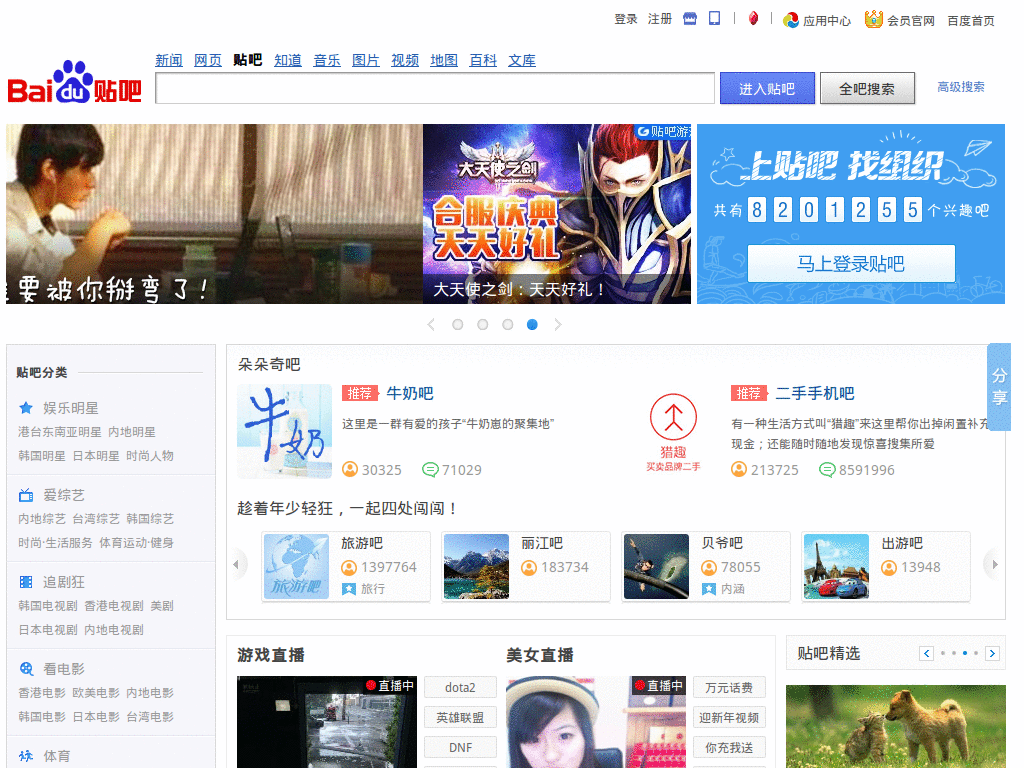Switch to 新闻 search tab
The width and height of the screenshot is (1024, 768).
pyautogui.click(x=168, y=61)
